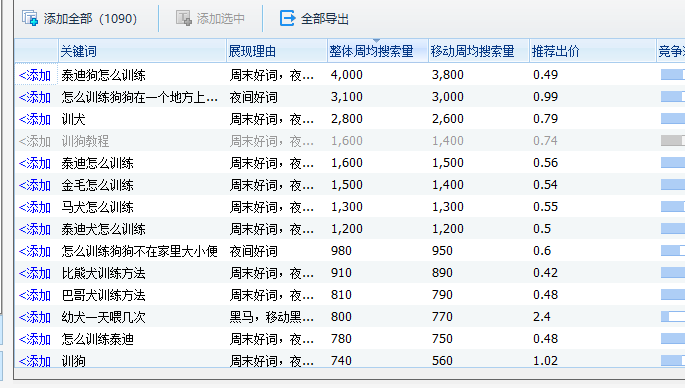
Task: Select keyword text 马犬怎么训练
Action: (x=97, y=207)
